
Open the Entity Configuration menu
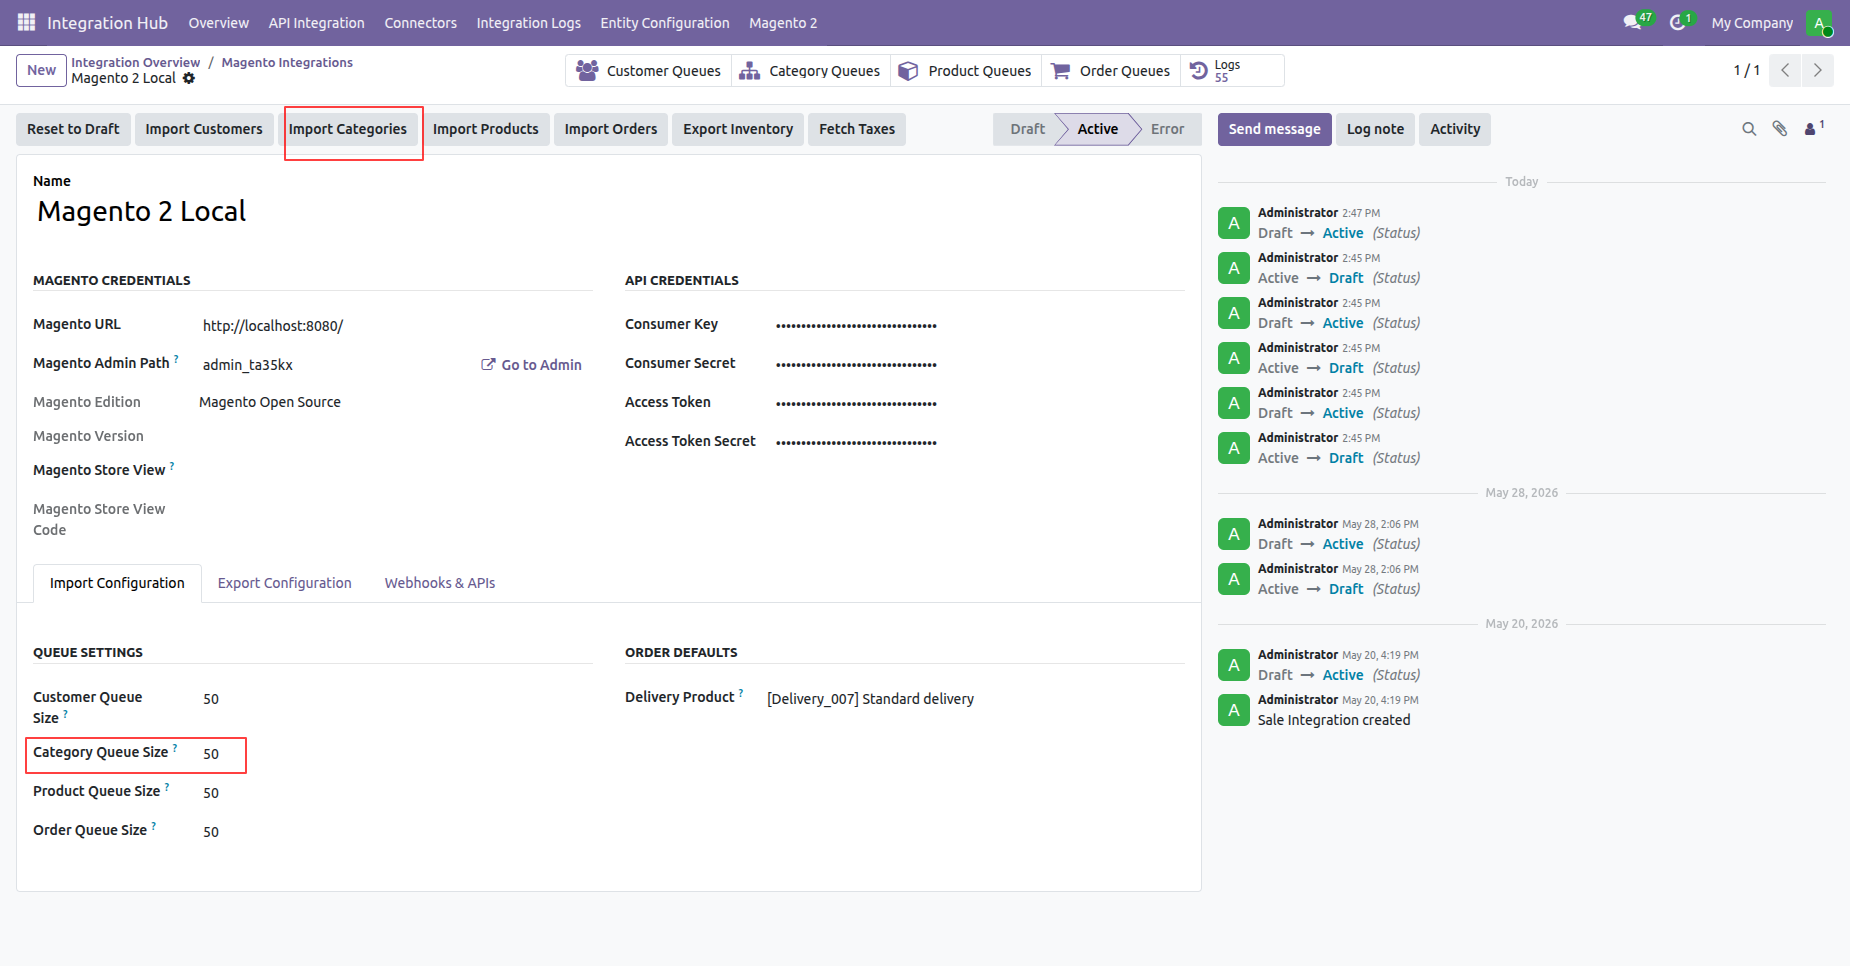click(665, 23)
